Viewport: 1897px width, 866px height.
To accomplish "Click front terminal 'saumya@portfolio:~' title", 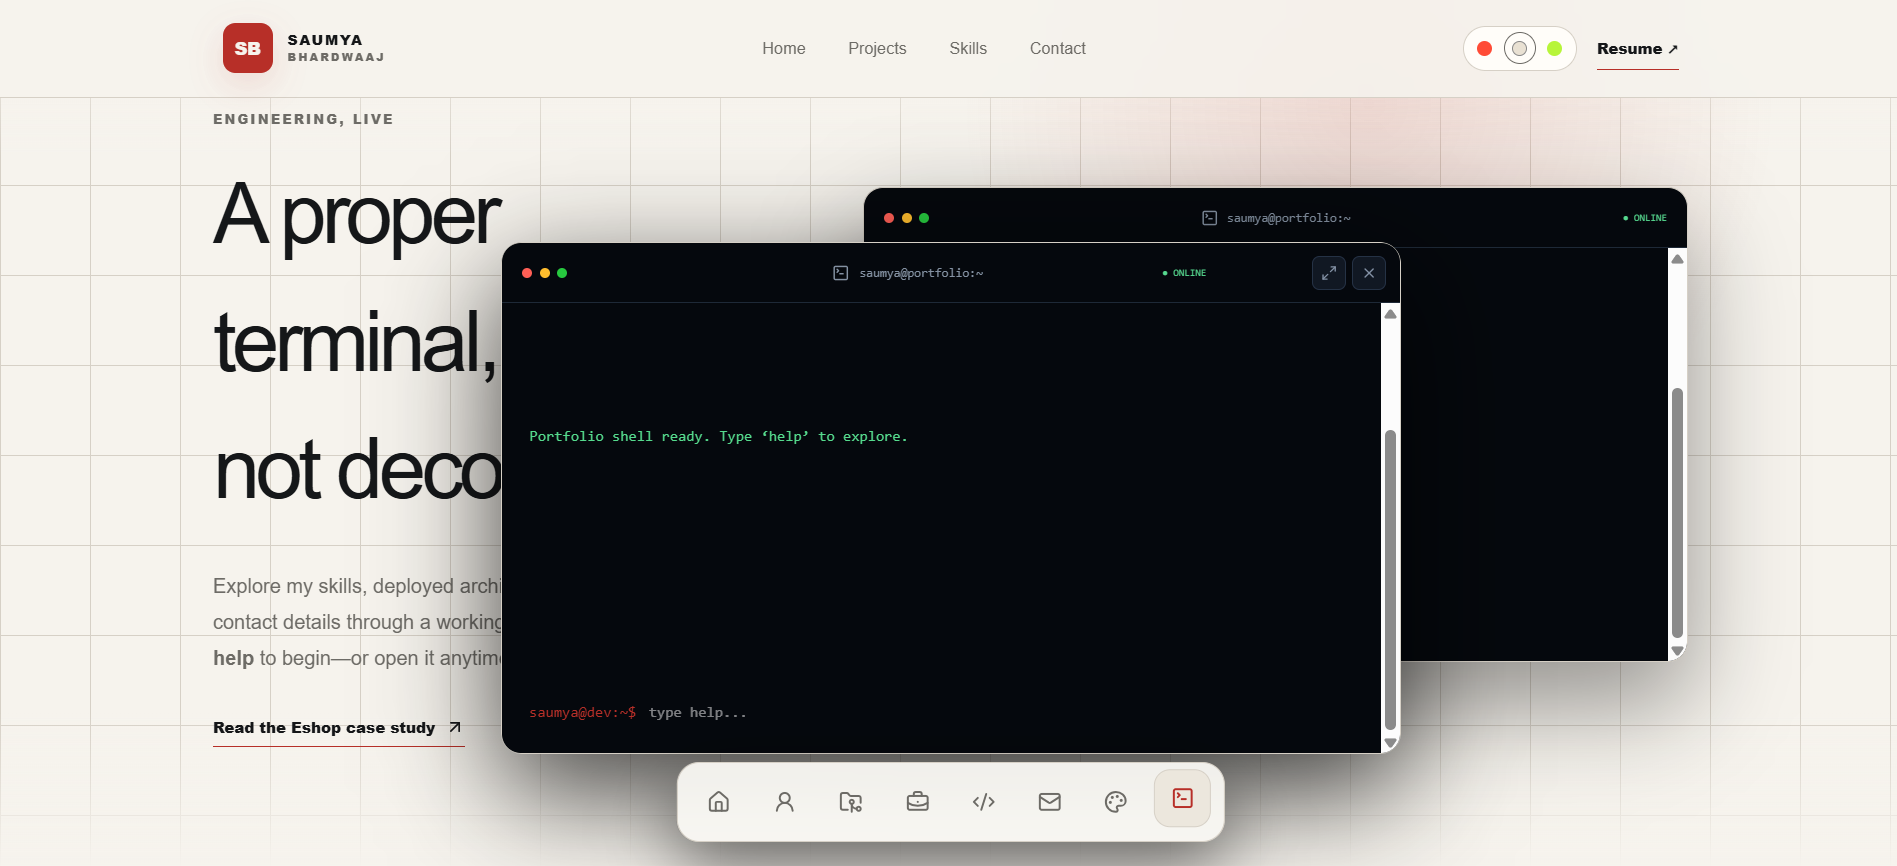I will [x=921, y=273].
